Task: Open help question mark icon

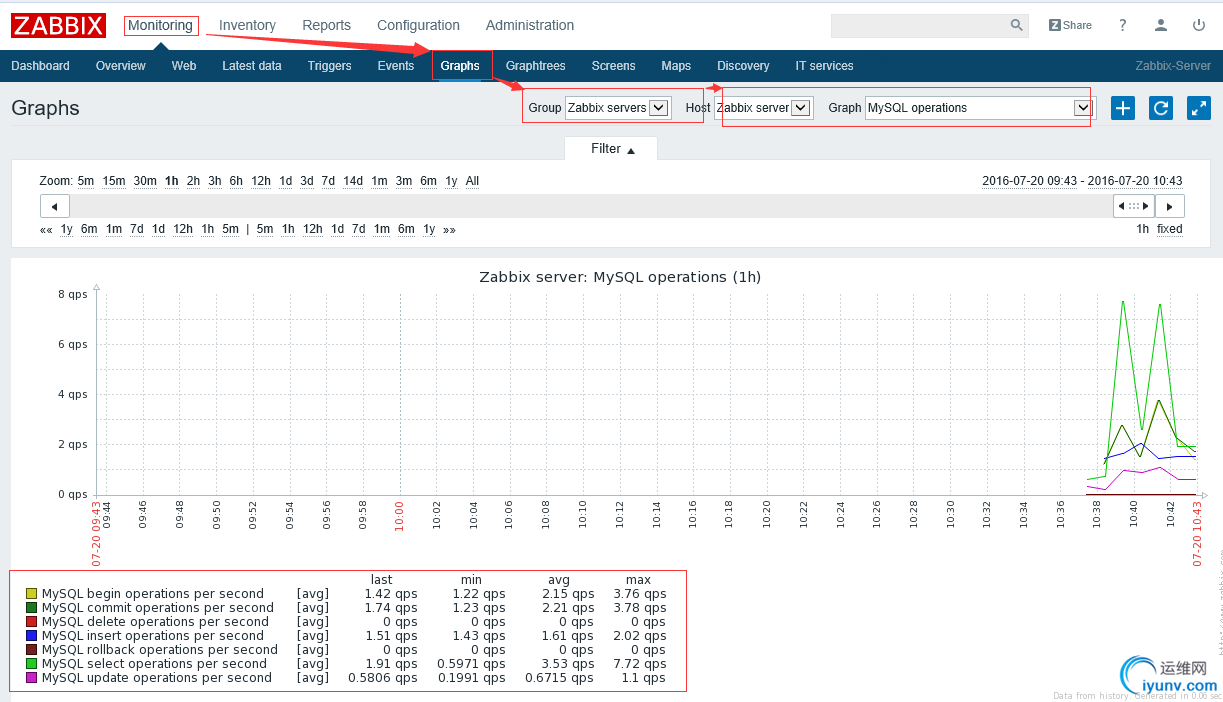Action: coord(1123,25)
